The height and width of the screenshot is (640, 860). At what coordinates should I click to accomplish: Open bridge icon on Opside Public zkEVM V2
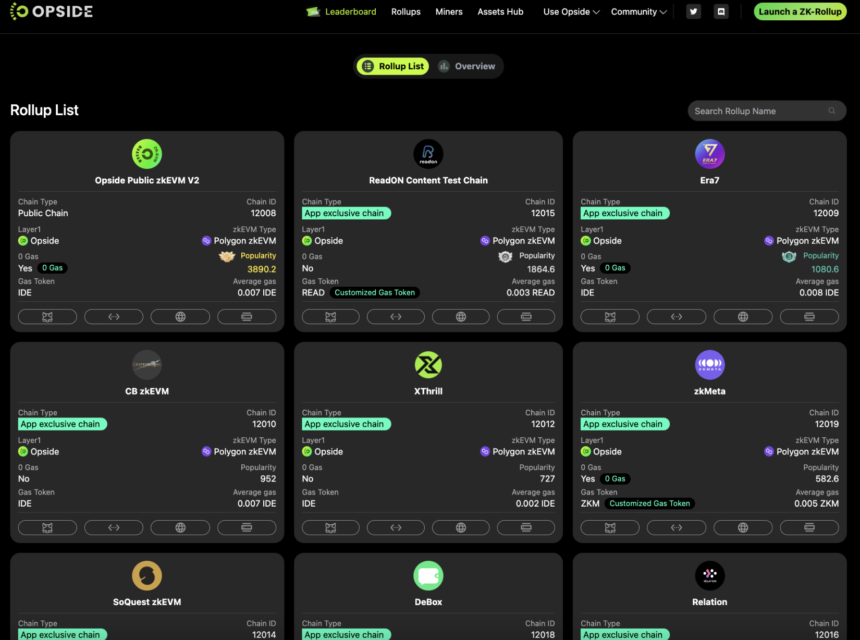[114, 316]
